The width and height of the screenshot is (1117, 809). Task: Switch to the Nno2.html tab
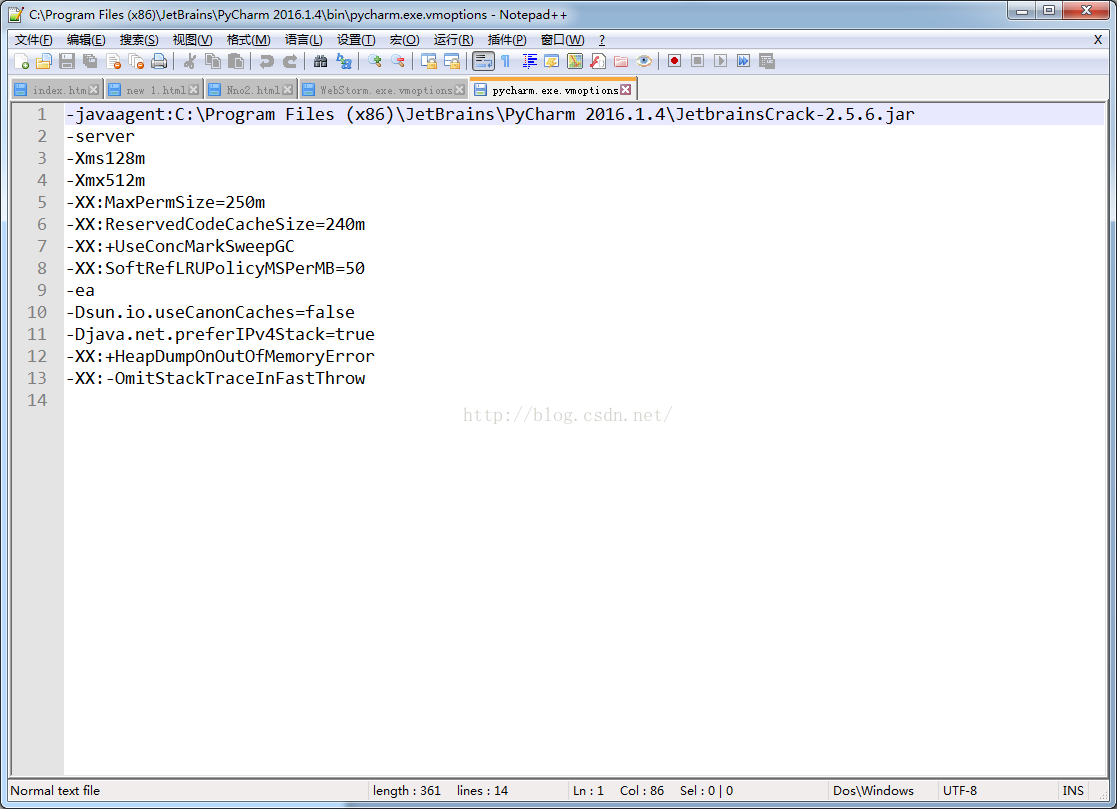pos(253,90)
